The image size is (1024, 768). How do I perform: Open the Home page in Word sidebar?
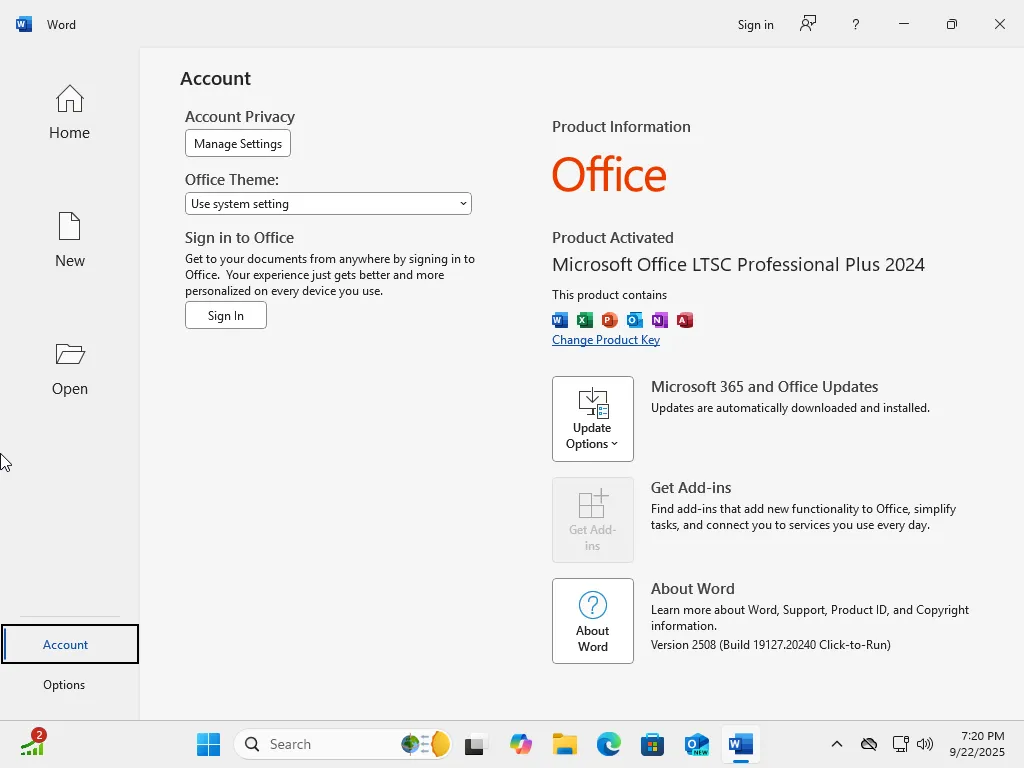click(69, 112)
